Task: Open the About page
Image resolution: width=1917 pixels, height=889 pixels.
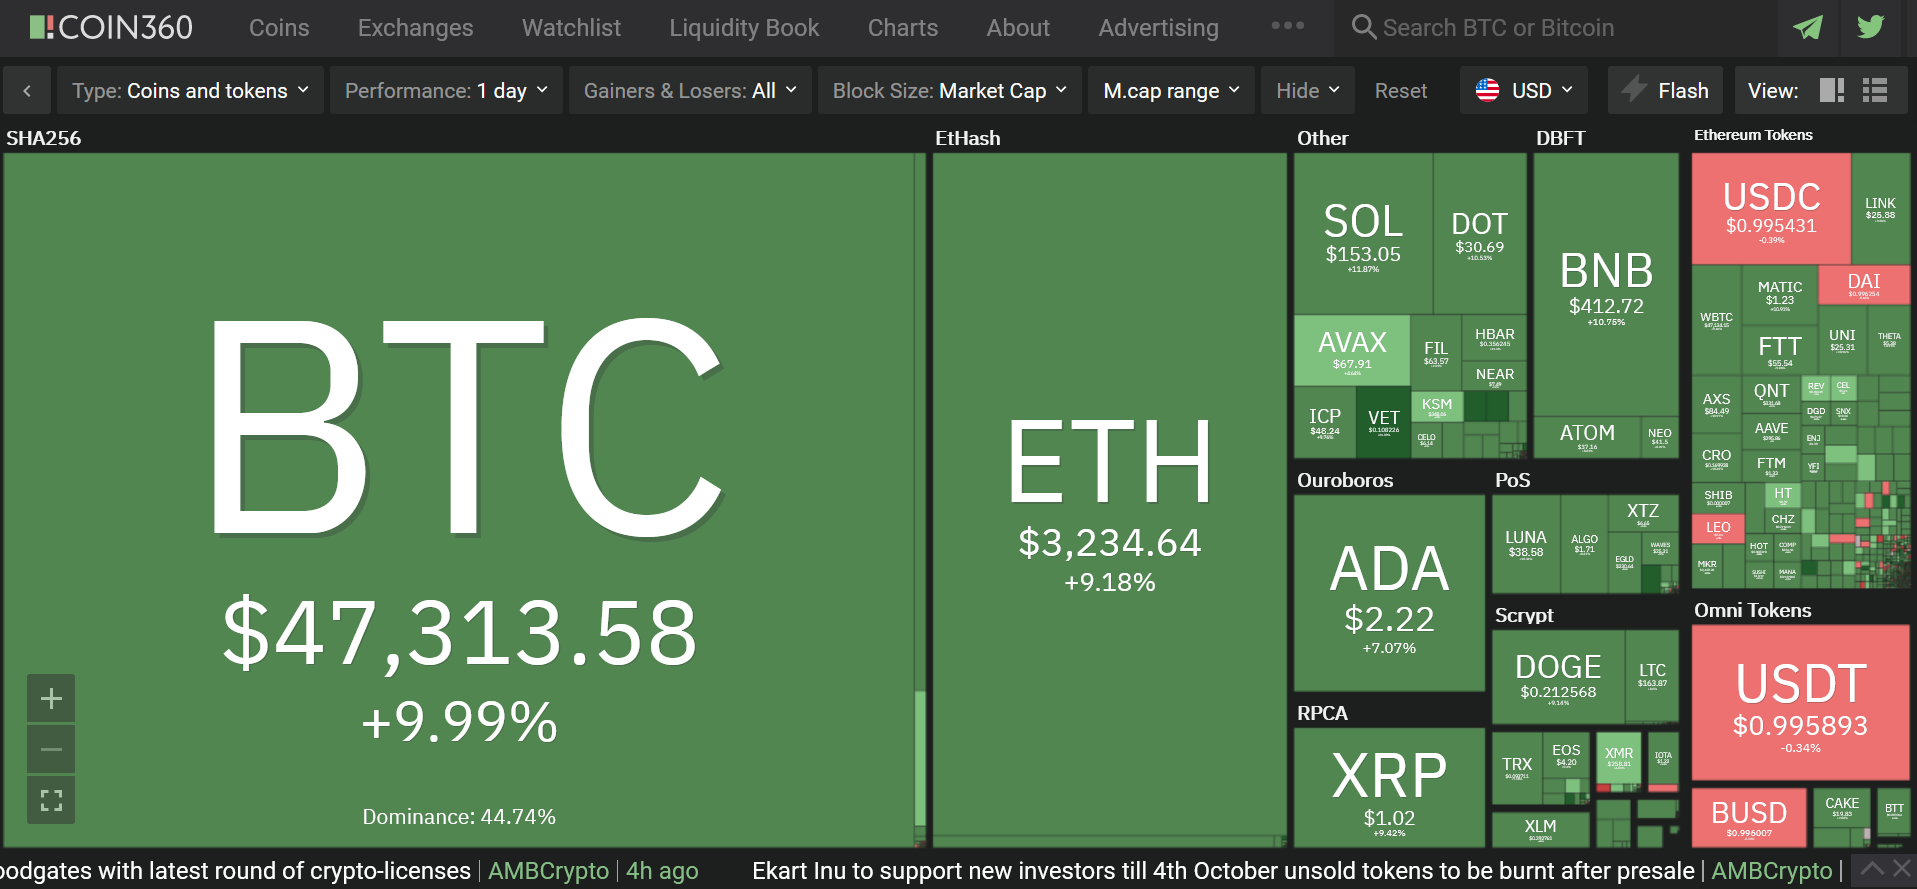Action: click(x=1018, y=28)
